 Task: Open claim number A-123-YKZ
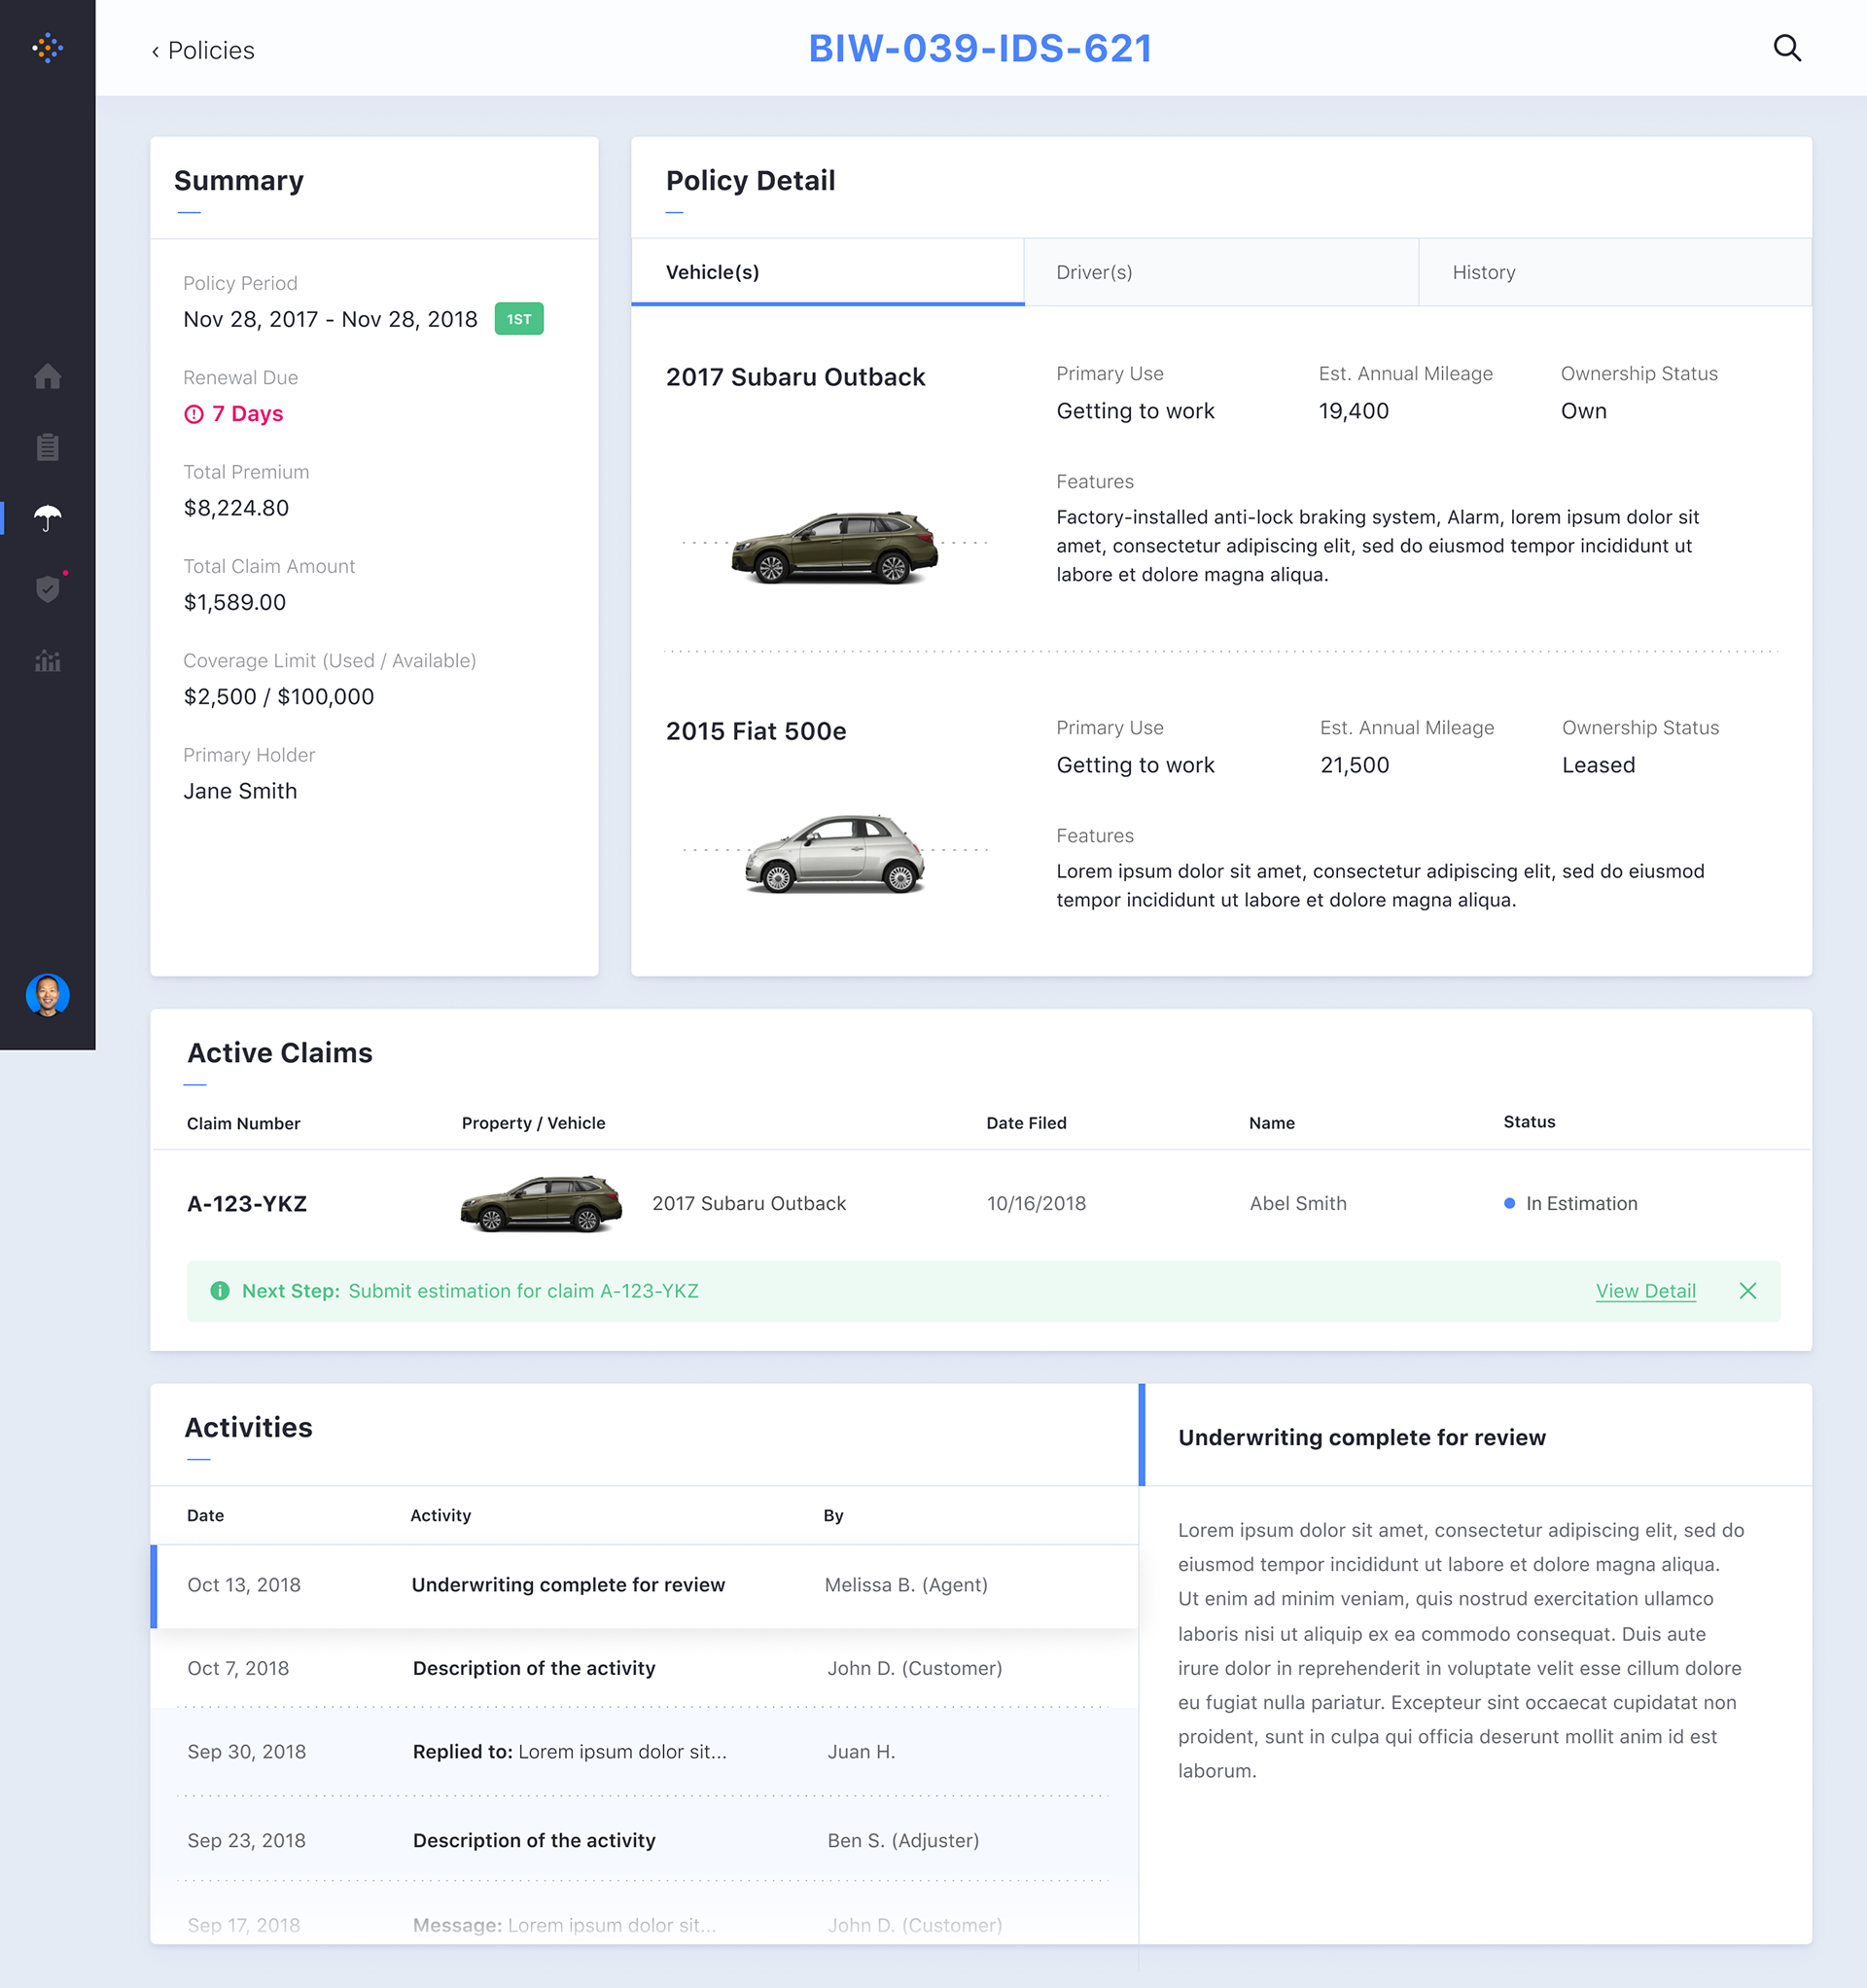pyautogui.click(x=247, y=1204)
